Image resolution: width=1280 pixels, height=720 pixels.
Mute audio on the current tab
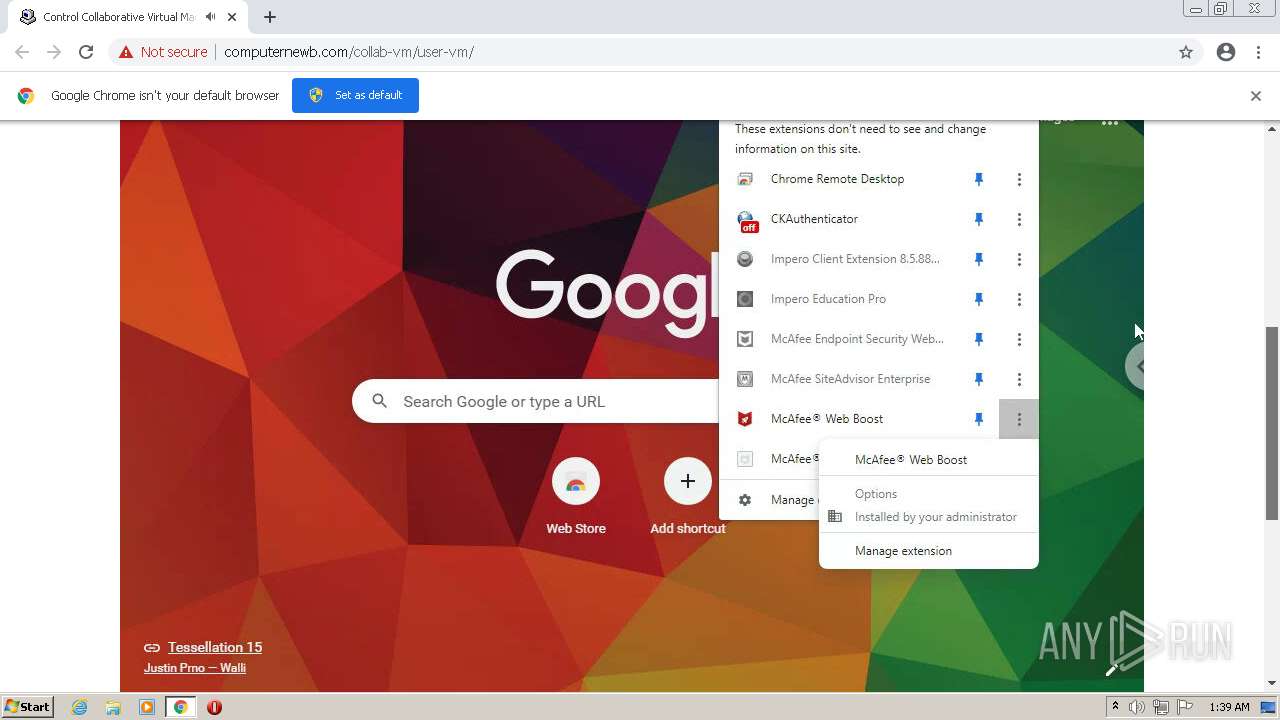point(211,17)
